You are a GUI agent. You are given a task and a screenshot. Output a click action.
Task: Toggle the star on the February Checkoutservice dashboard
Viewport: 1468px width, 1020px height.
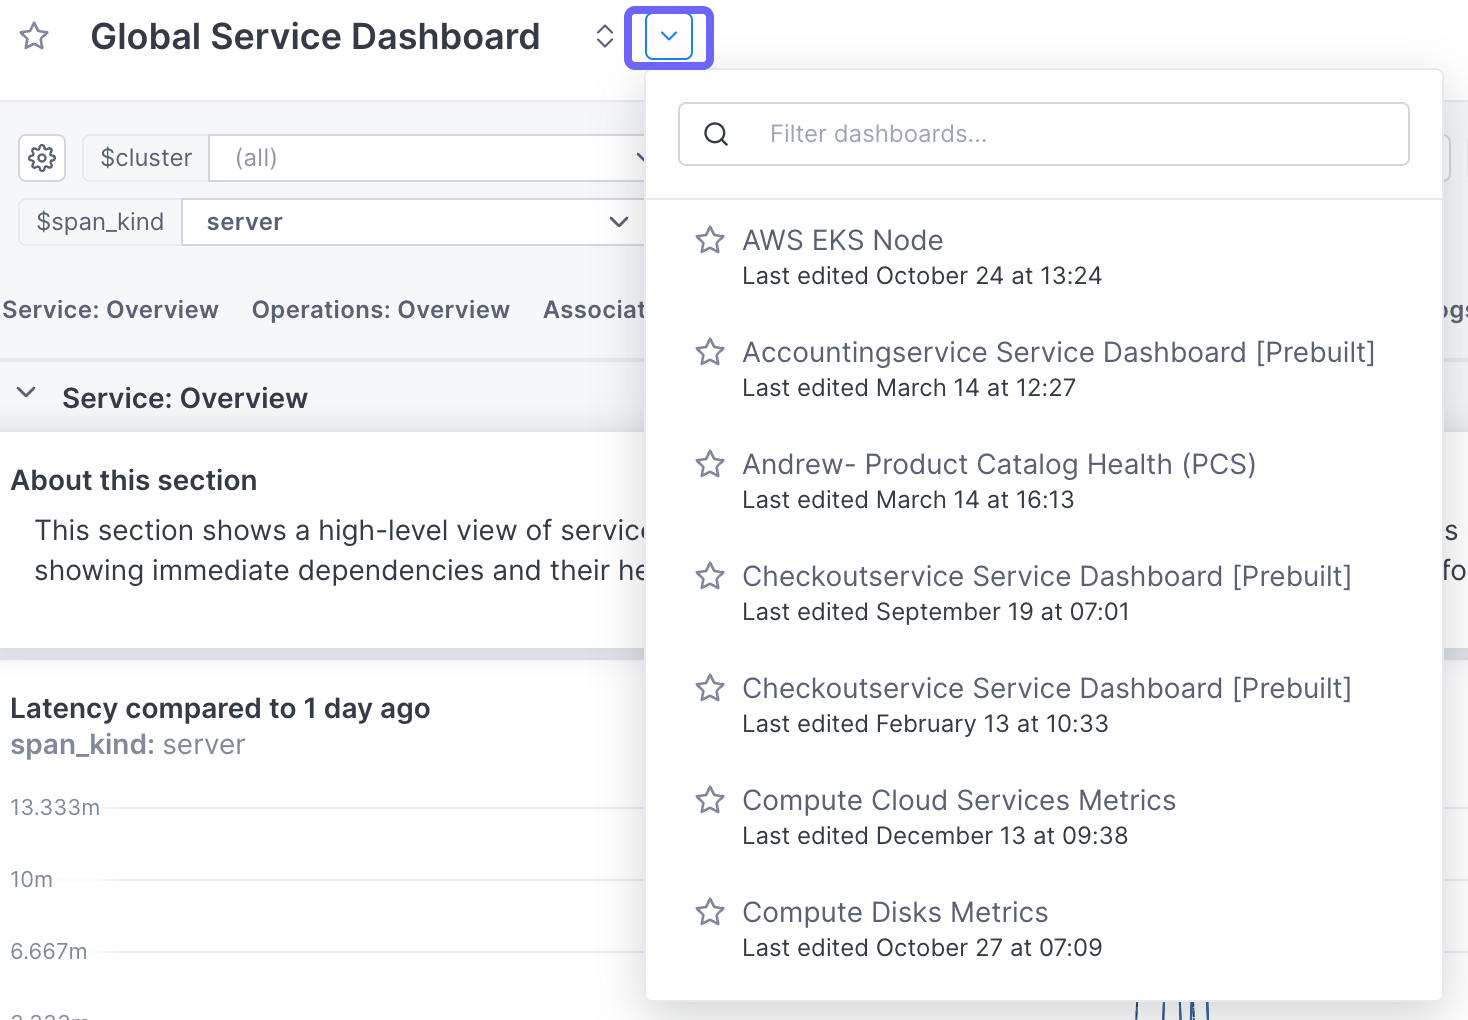[710, 688]
